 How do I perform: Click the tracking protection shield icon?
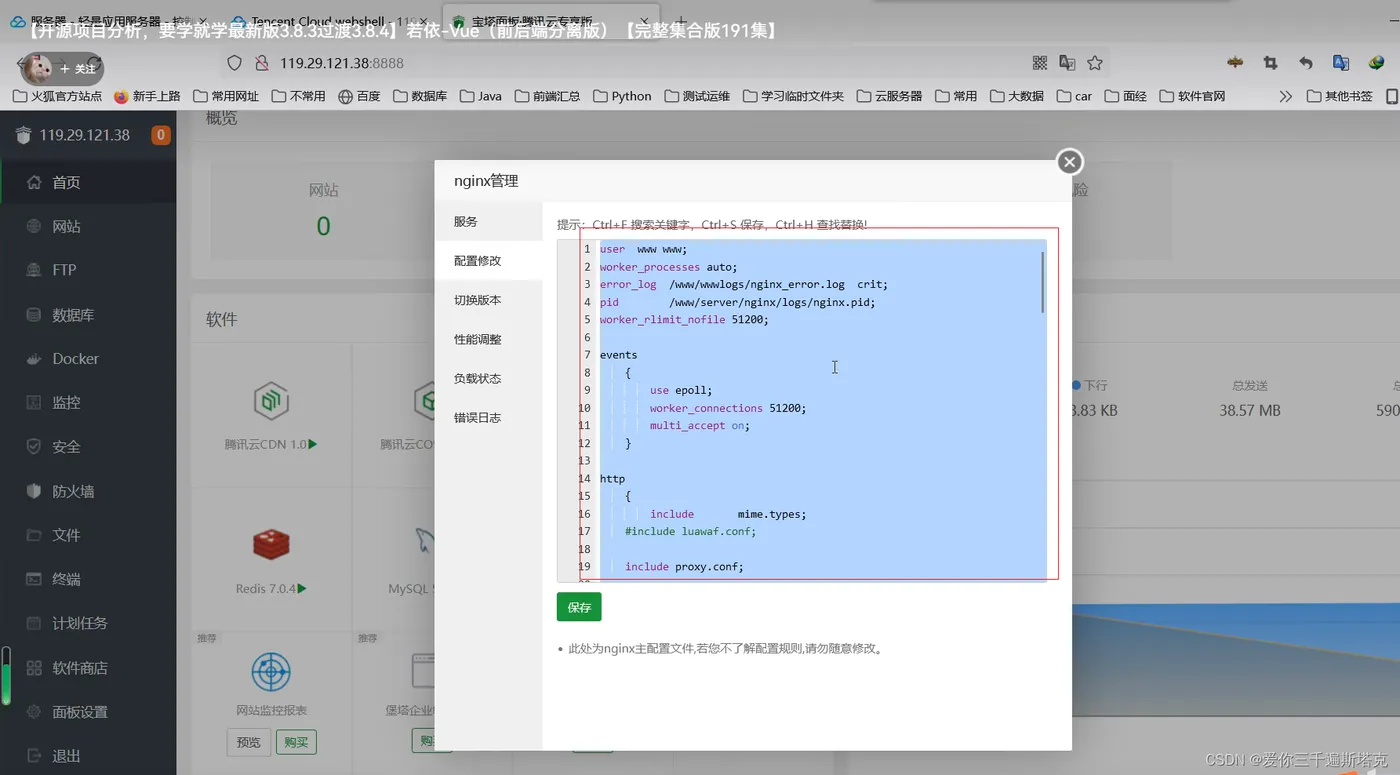(234, 63)
